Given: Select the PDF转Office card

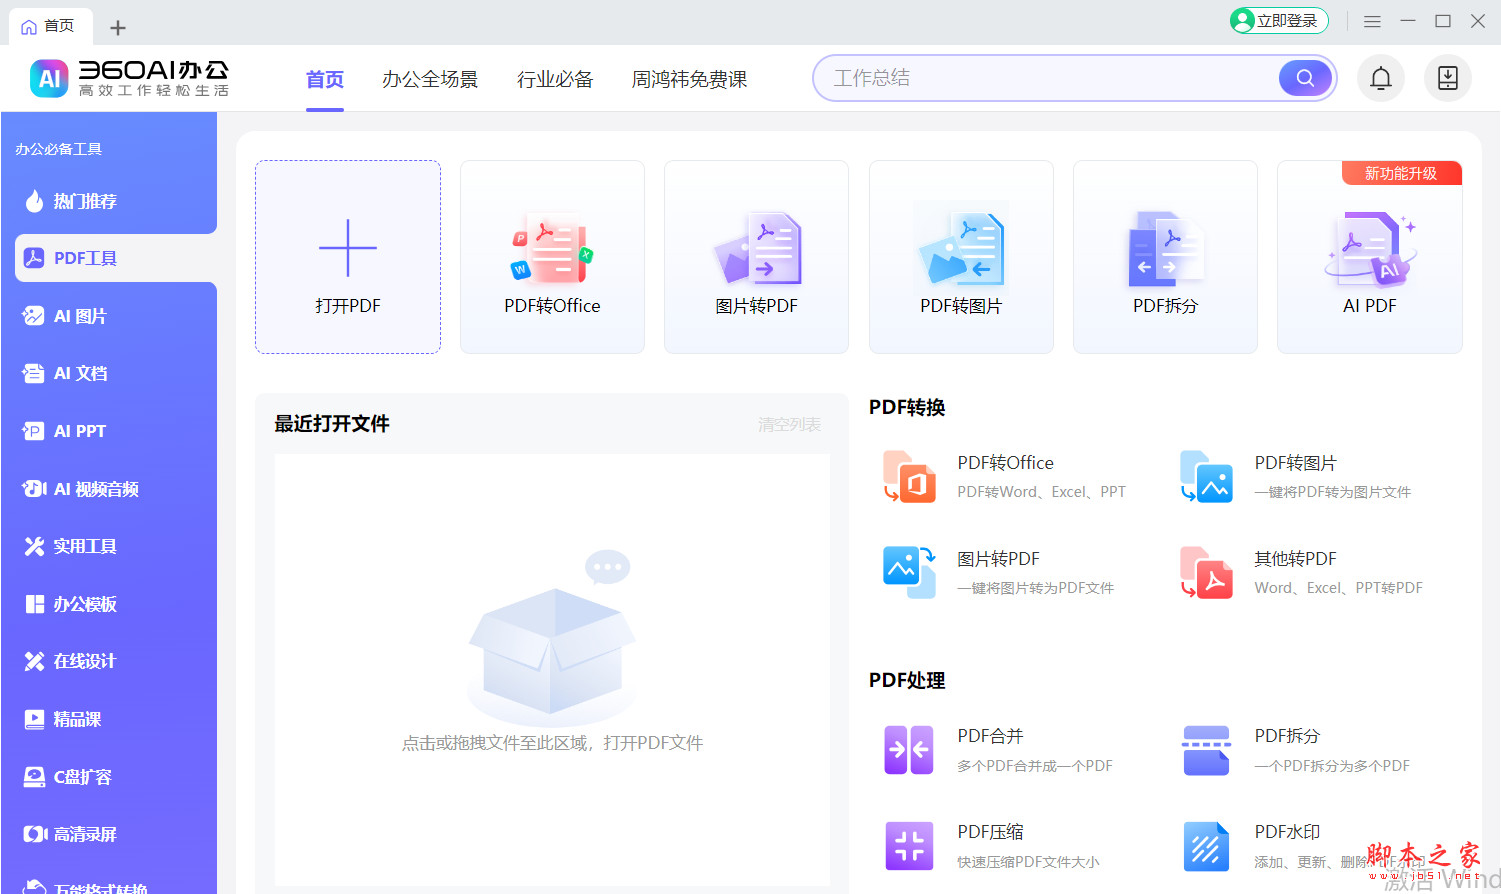Looking at the screenshot, I should pyautogui.click(x=551, y=257).
